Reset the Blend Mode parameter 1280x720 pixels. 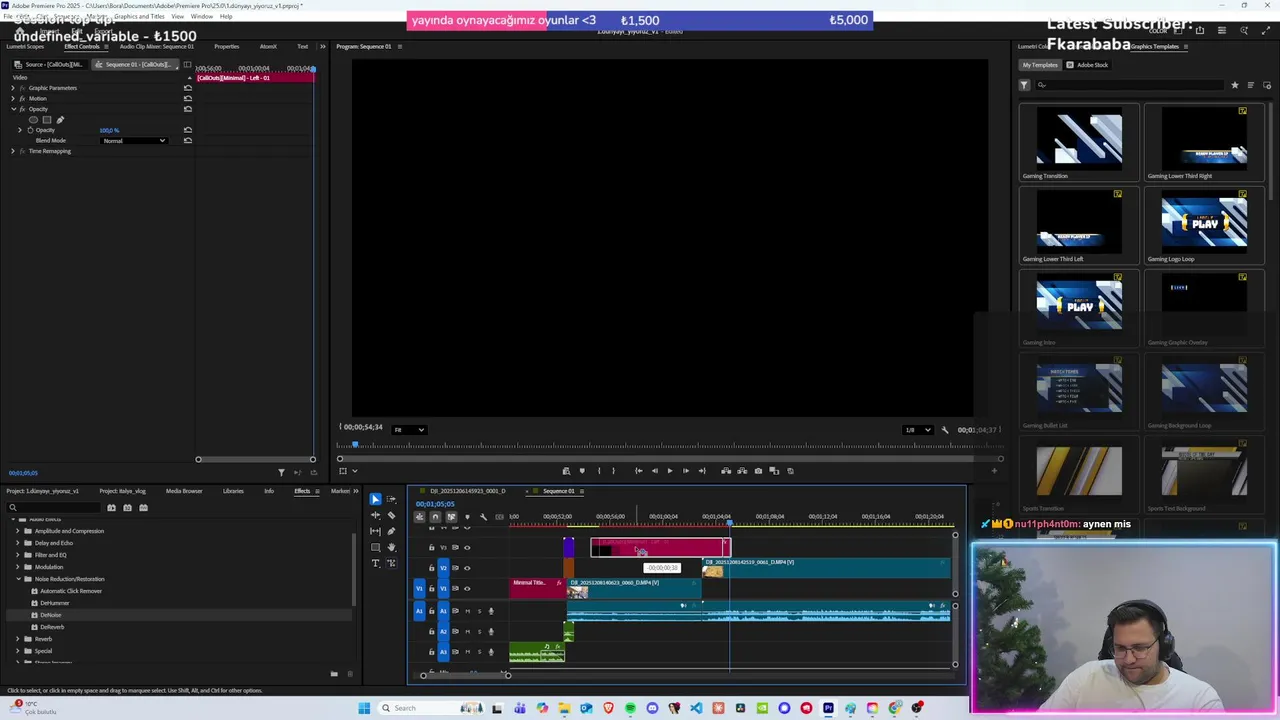[187, 141]
